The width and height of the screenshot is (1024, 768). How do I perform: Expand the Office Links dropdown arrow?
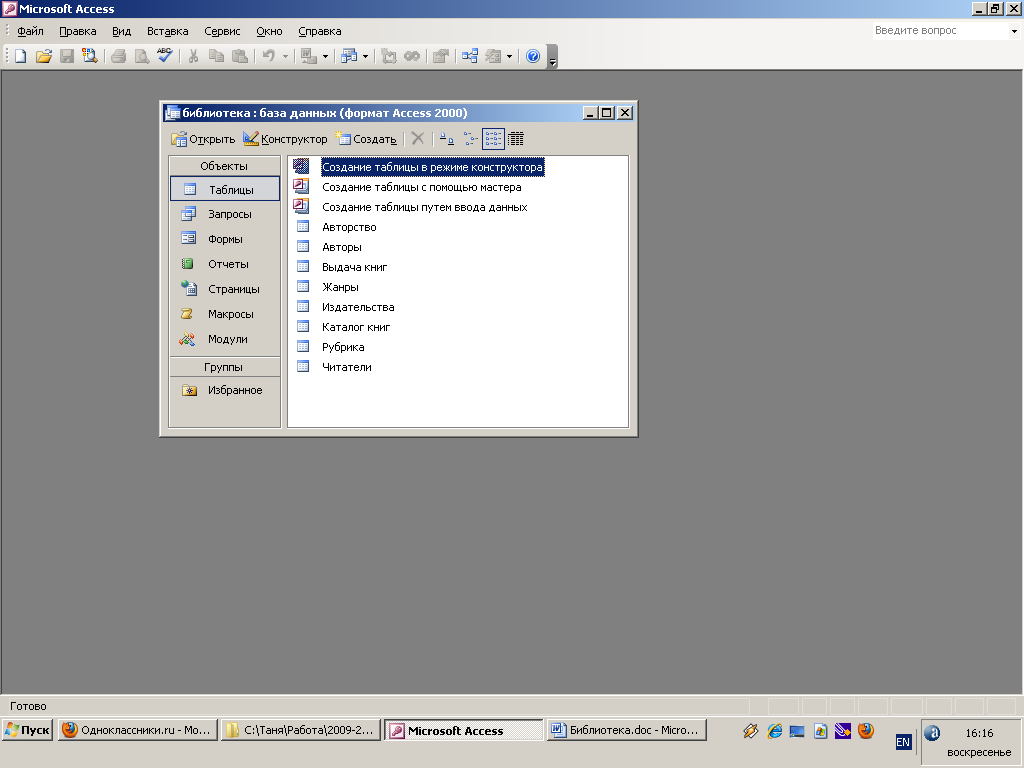point(325,56)
